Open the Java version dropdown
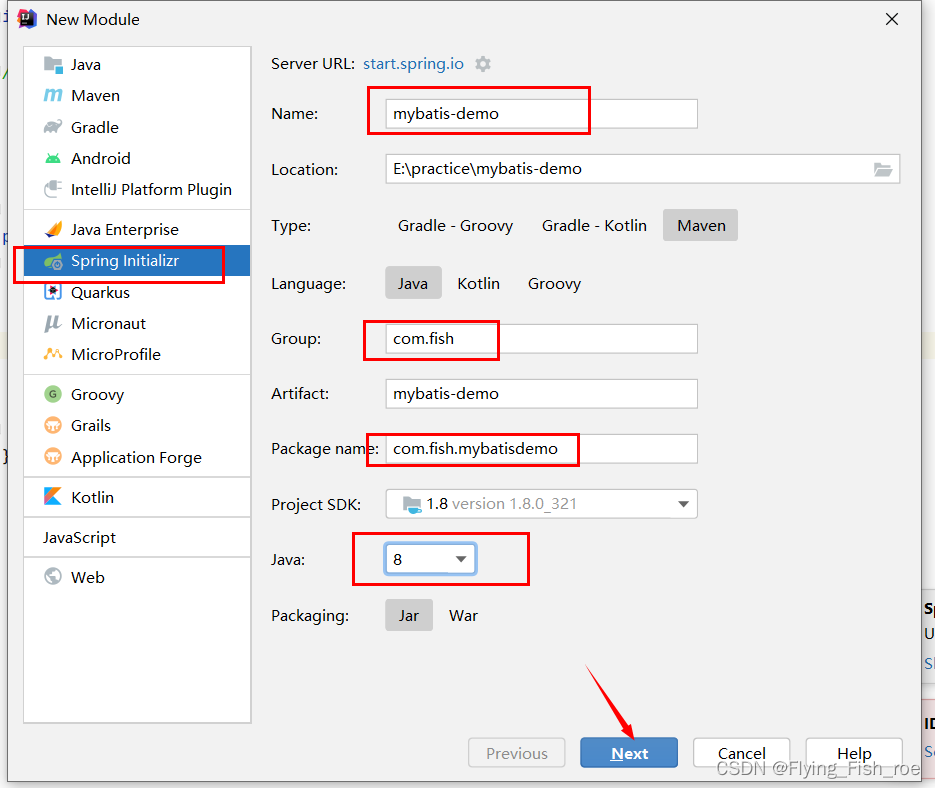Screen dimensions: 935x788 pos(430,559)
